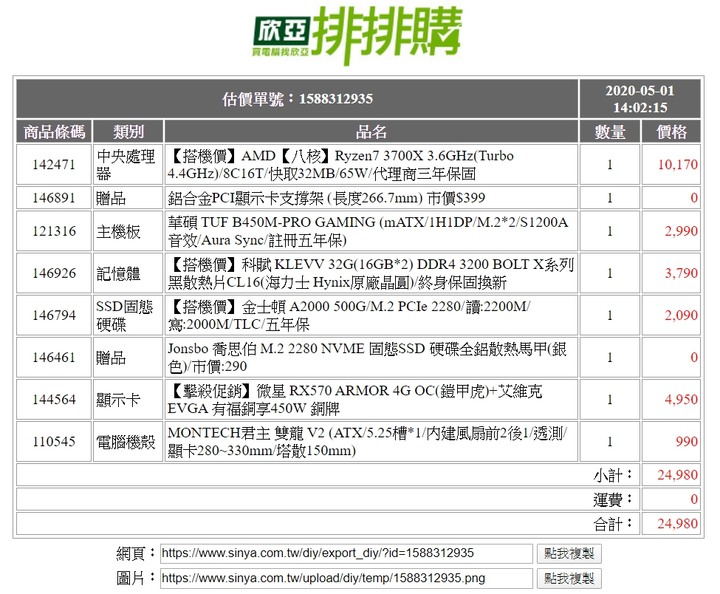Click the MONTECH君主 雙龍 V2 product name
720x594 pixels.
coord(367,442)
